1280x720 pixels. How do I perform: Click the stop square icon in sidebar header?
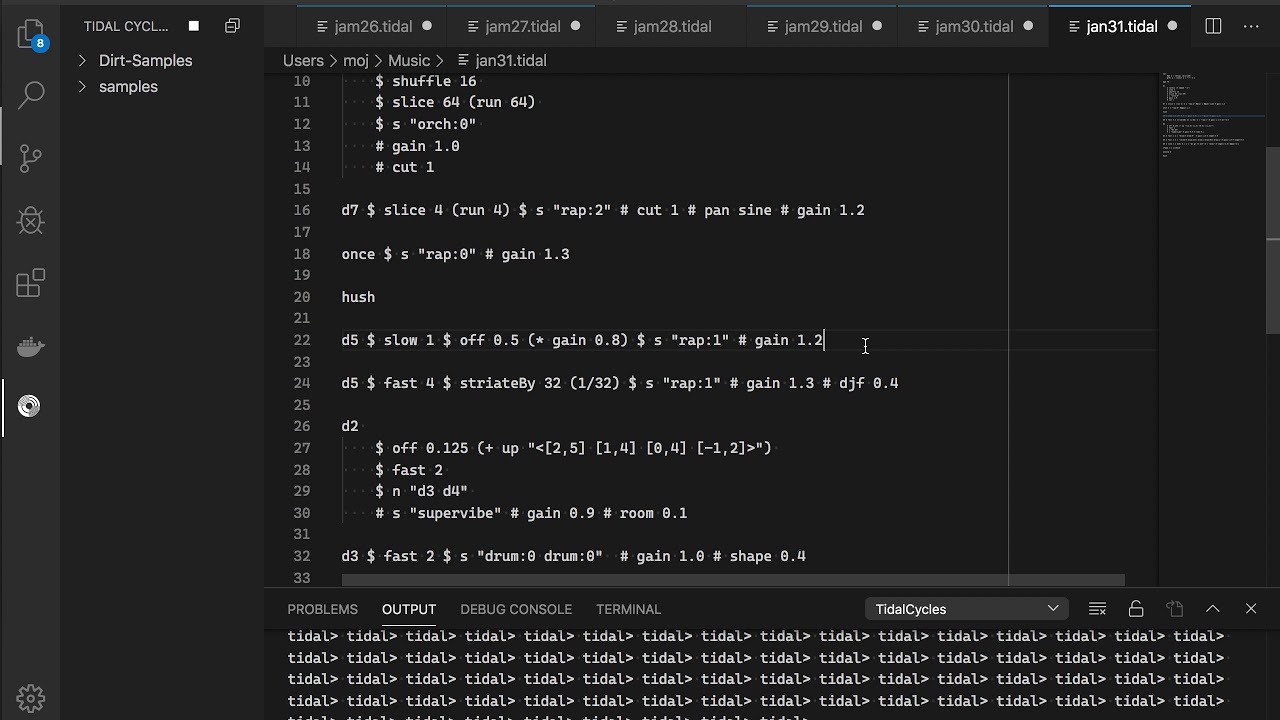click(194, 26)
